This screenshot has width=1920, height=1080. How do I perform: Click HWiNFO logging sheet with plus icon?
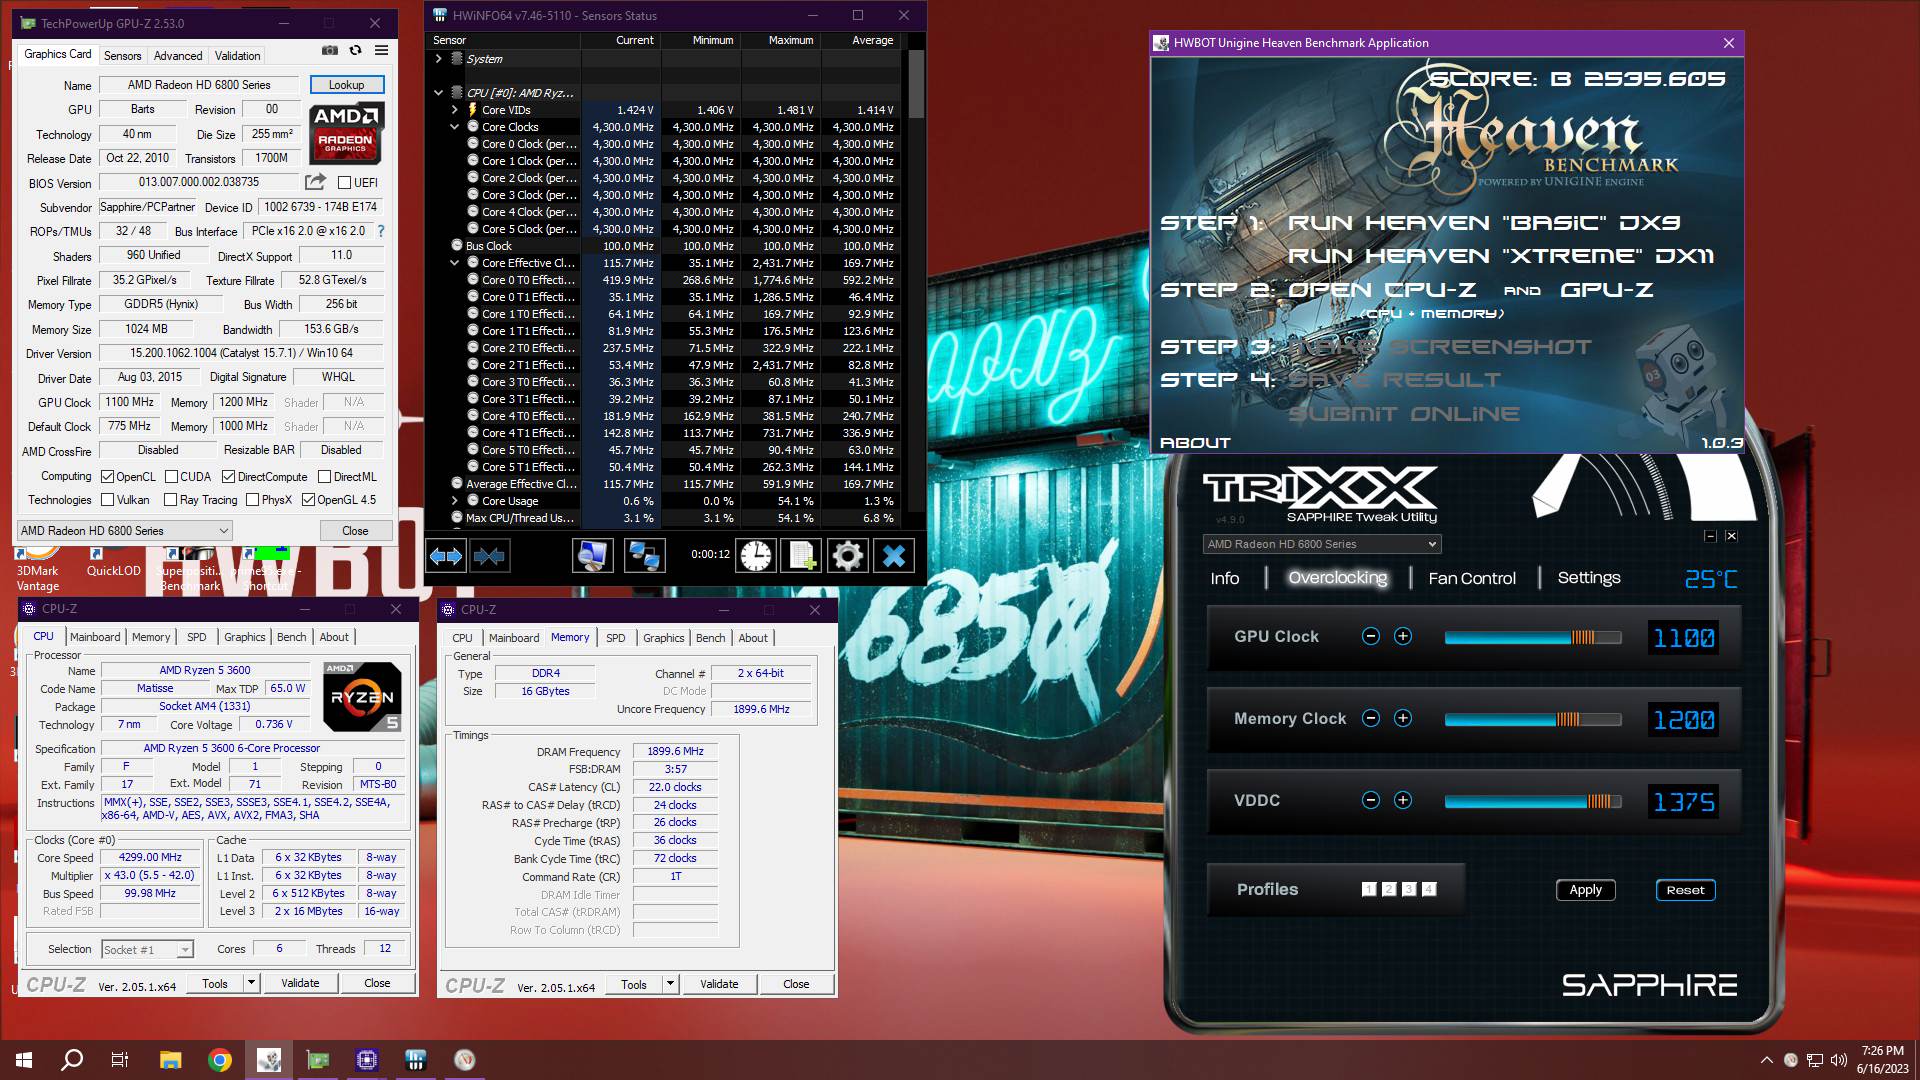coord(802,556)
